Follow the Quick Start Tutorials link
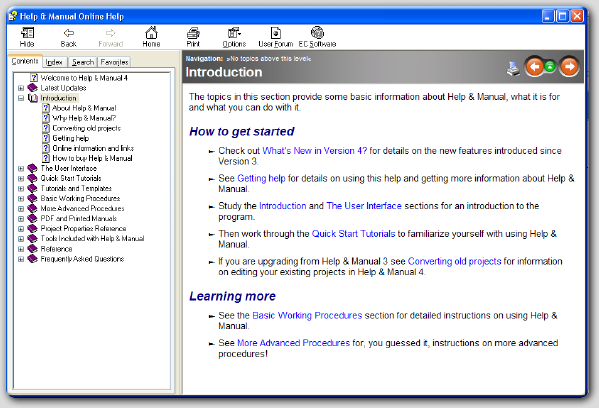This screenshot has height=408, width=599. coord(353,234)
